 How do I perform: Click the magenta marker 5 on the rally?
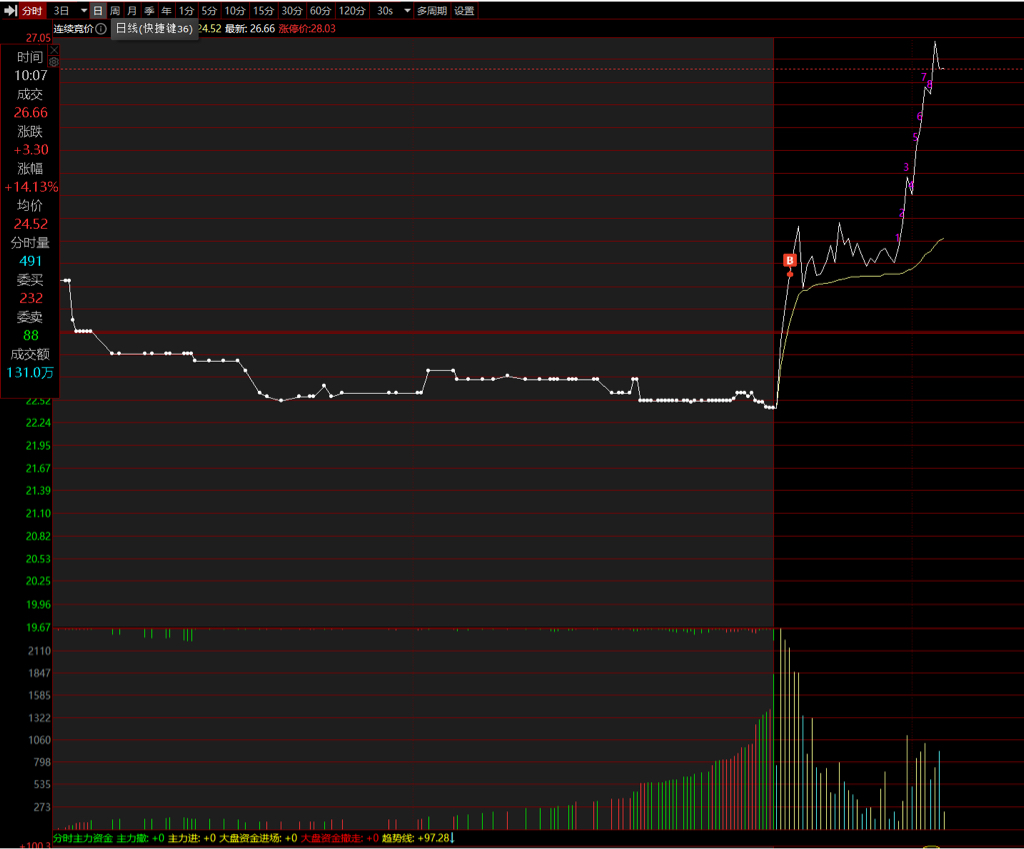[915, 137]
